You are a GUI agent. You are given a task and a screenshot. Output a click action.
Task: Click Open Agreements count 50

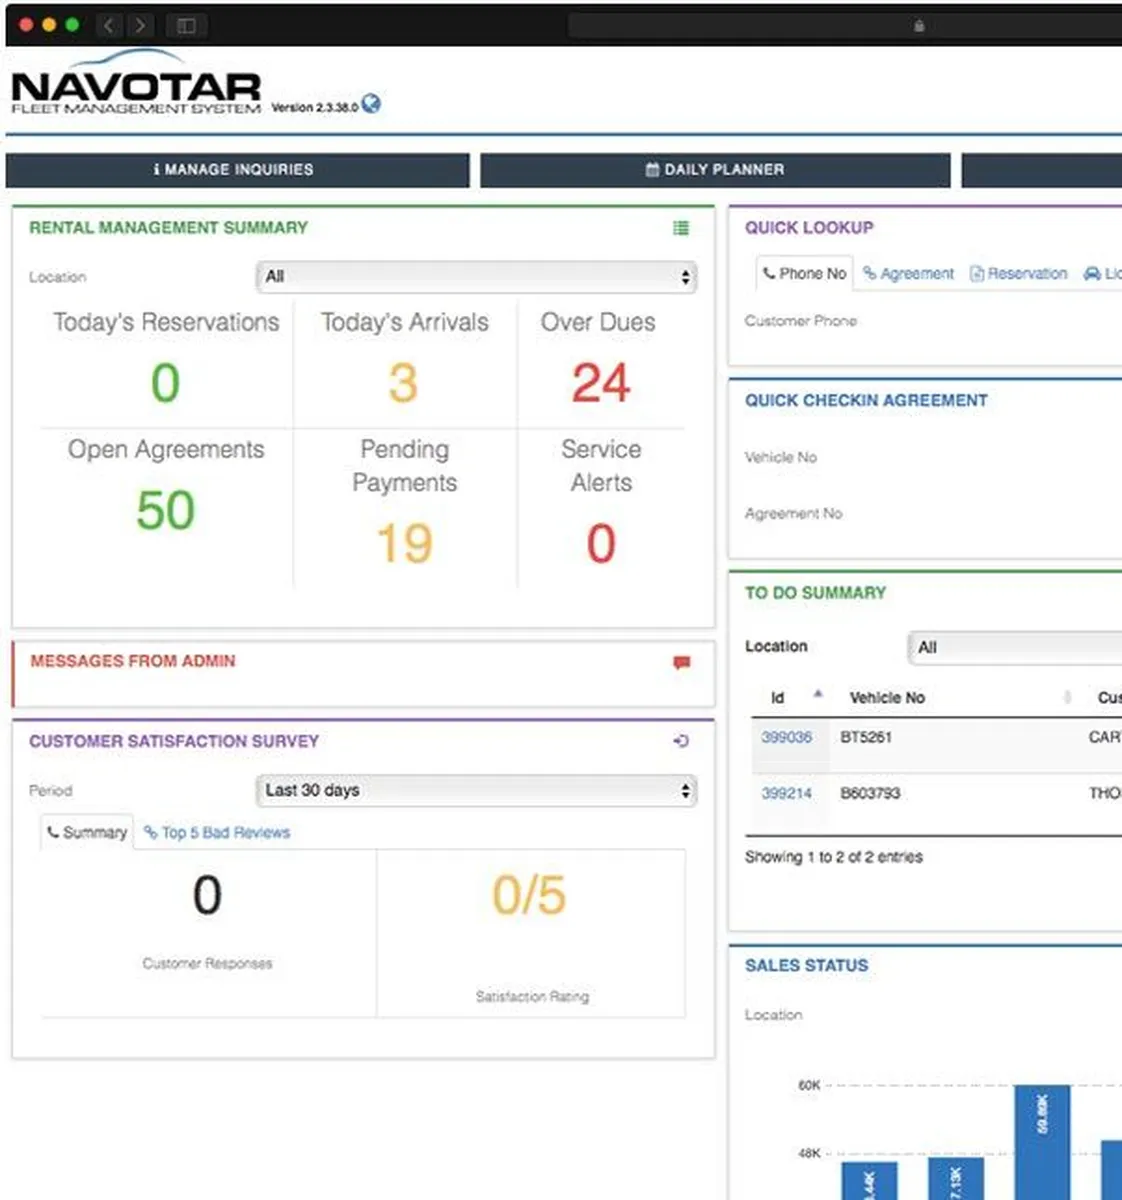click(x=165, y=510)
